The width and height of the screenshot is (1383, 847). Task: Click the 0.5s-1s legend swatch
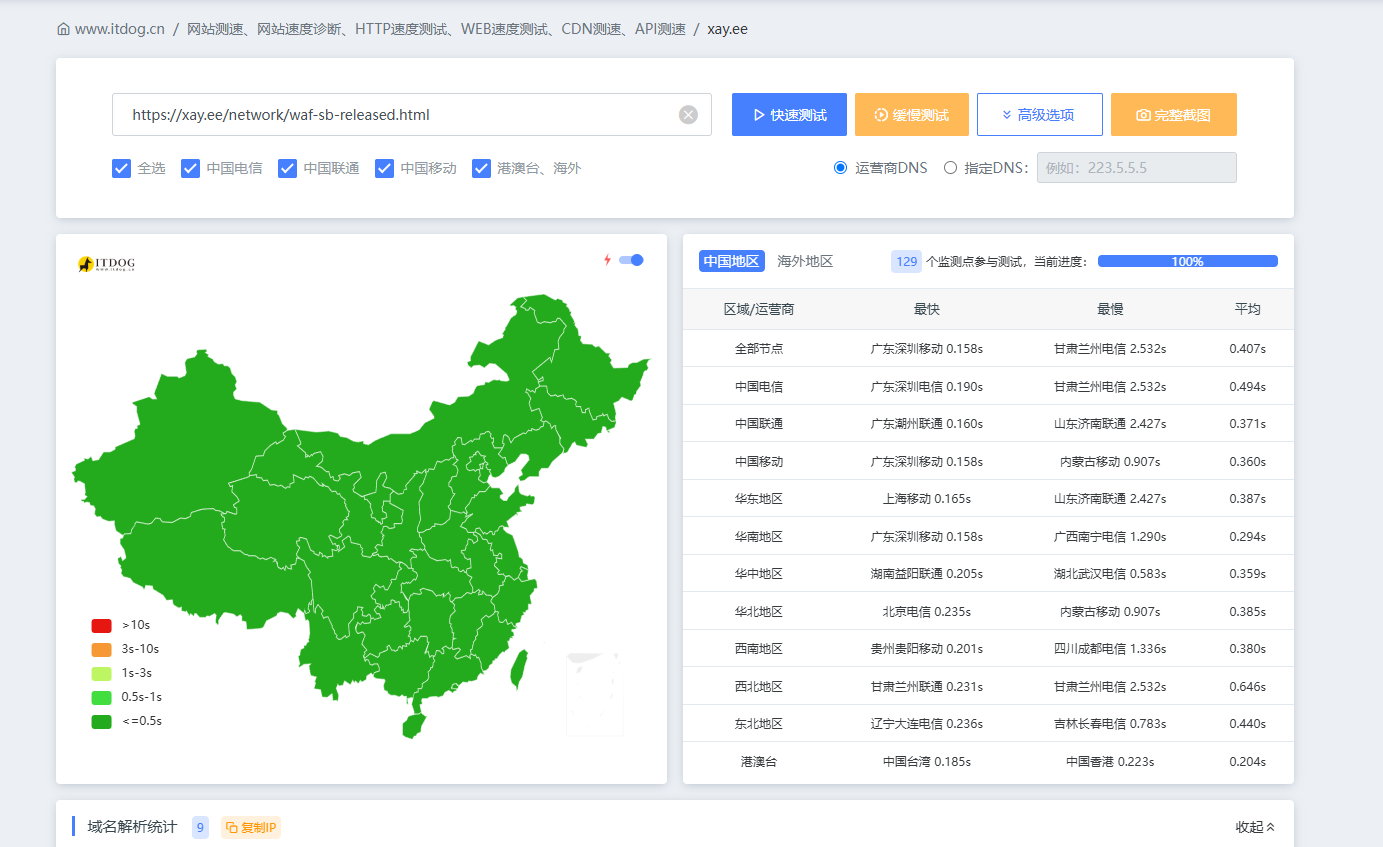[x=101, y=697]
